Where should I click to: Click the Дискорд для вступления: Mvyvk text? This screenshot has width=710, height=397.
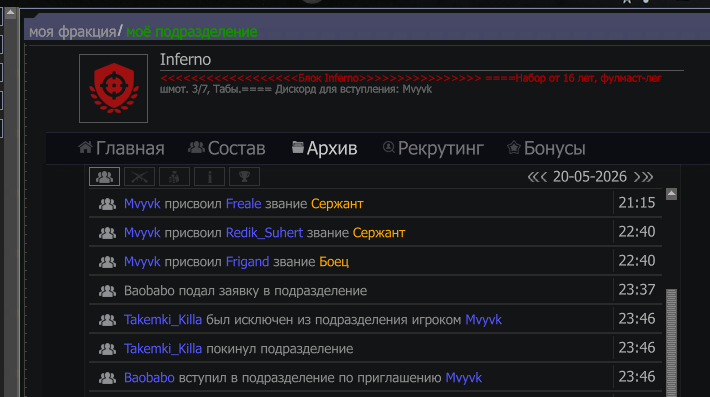point(354,89)
